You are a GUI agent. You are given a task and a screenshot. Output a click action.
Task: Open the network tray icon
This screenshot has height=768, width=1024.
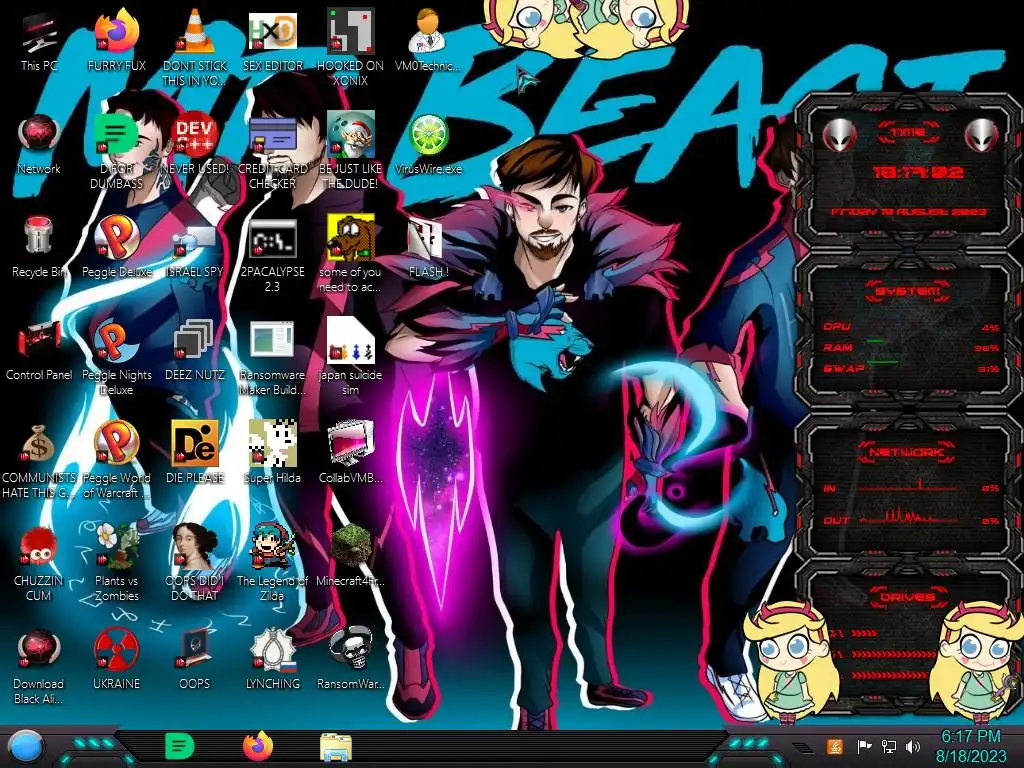(889, 746)
